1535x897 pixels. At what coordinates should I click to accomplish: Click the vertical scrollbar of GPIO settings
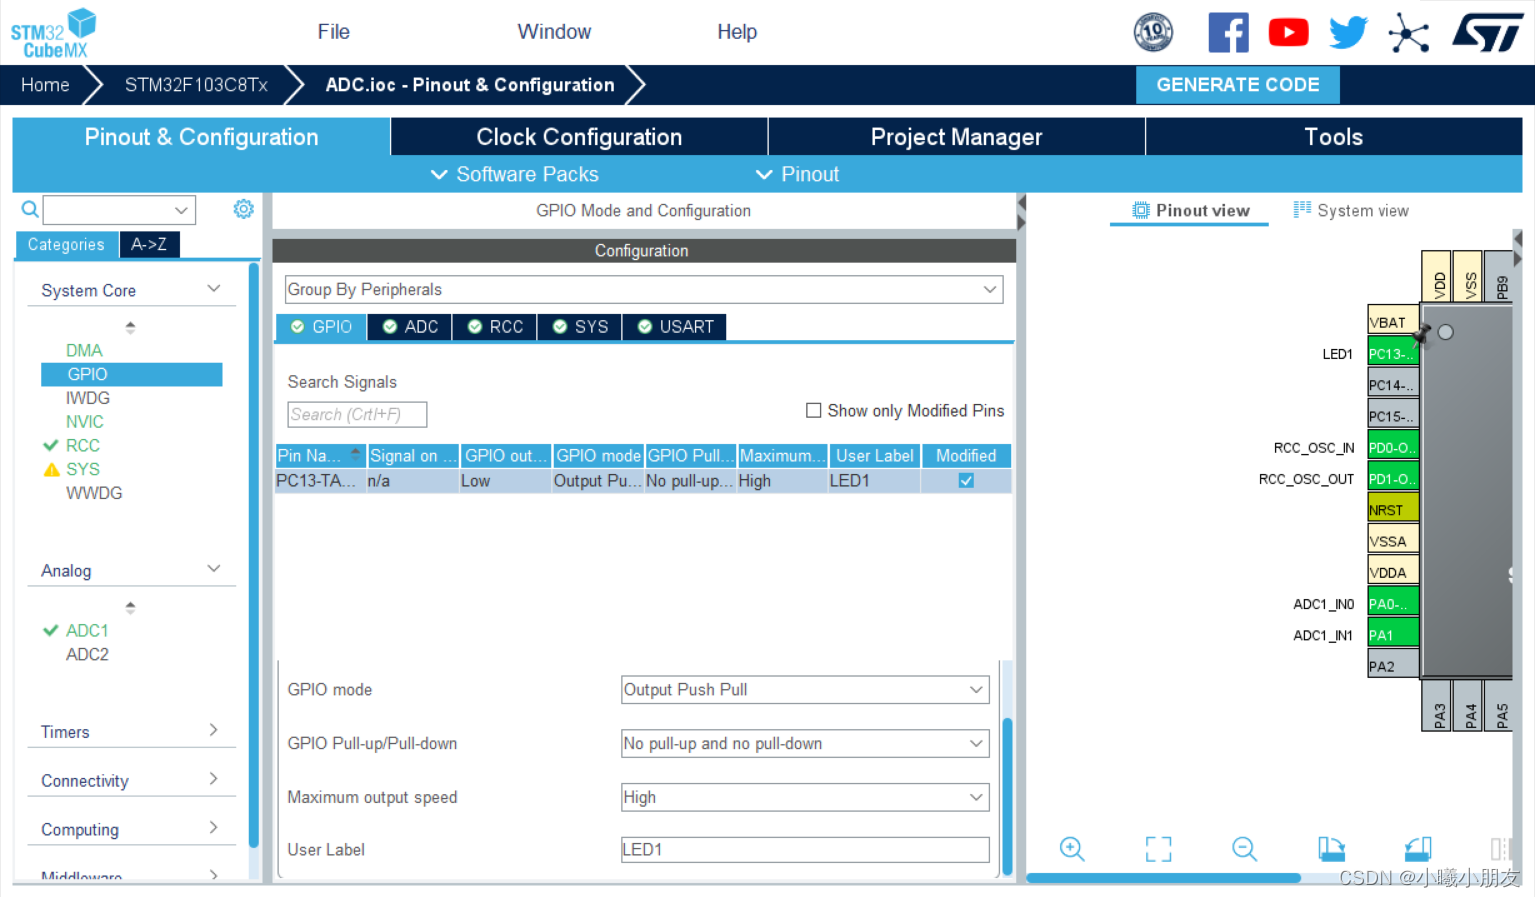pos(1007,797)
